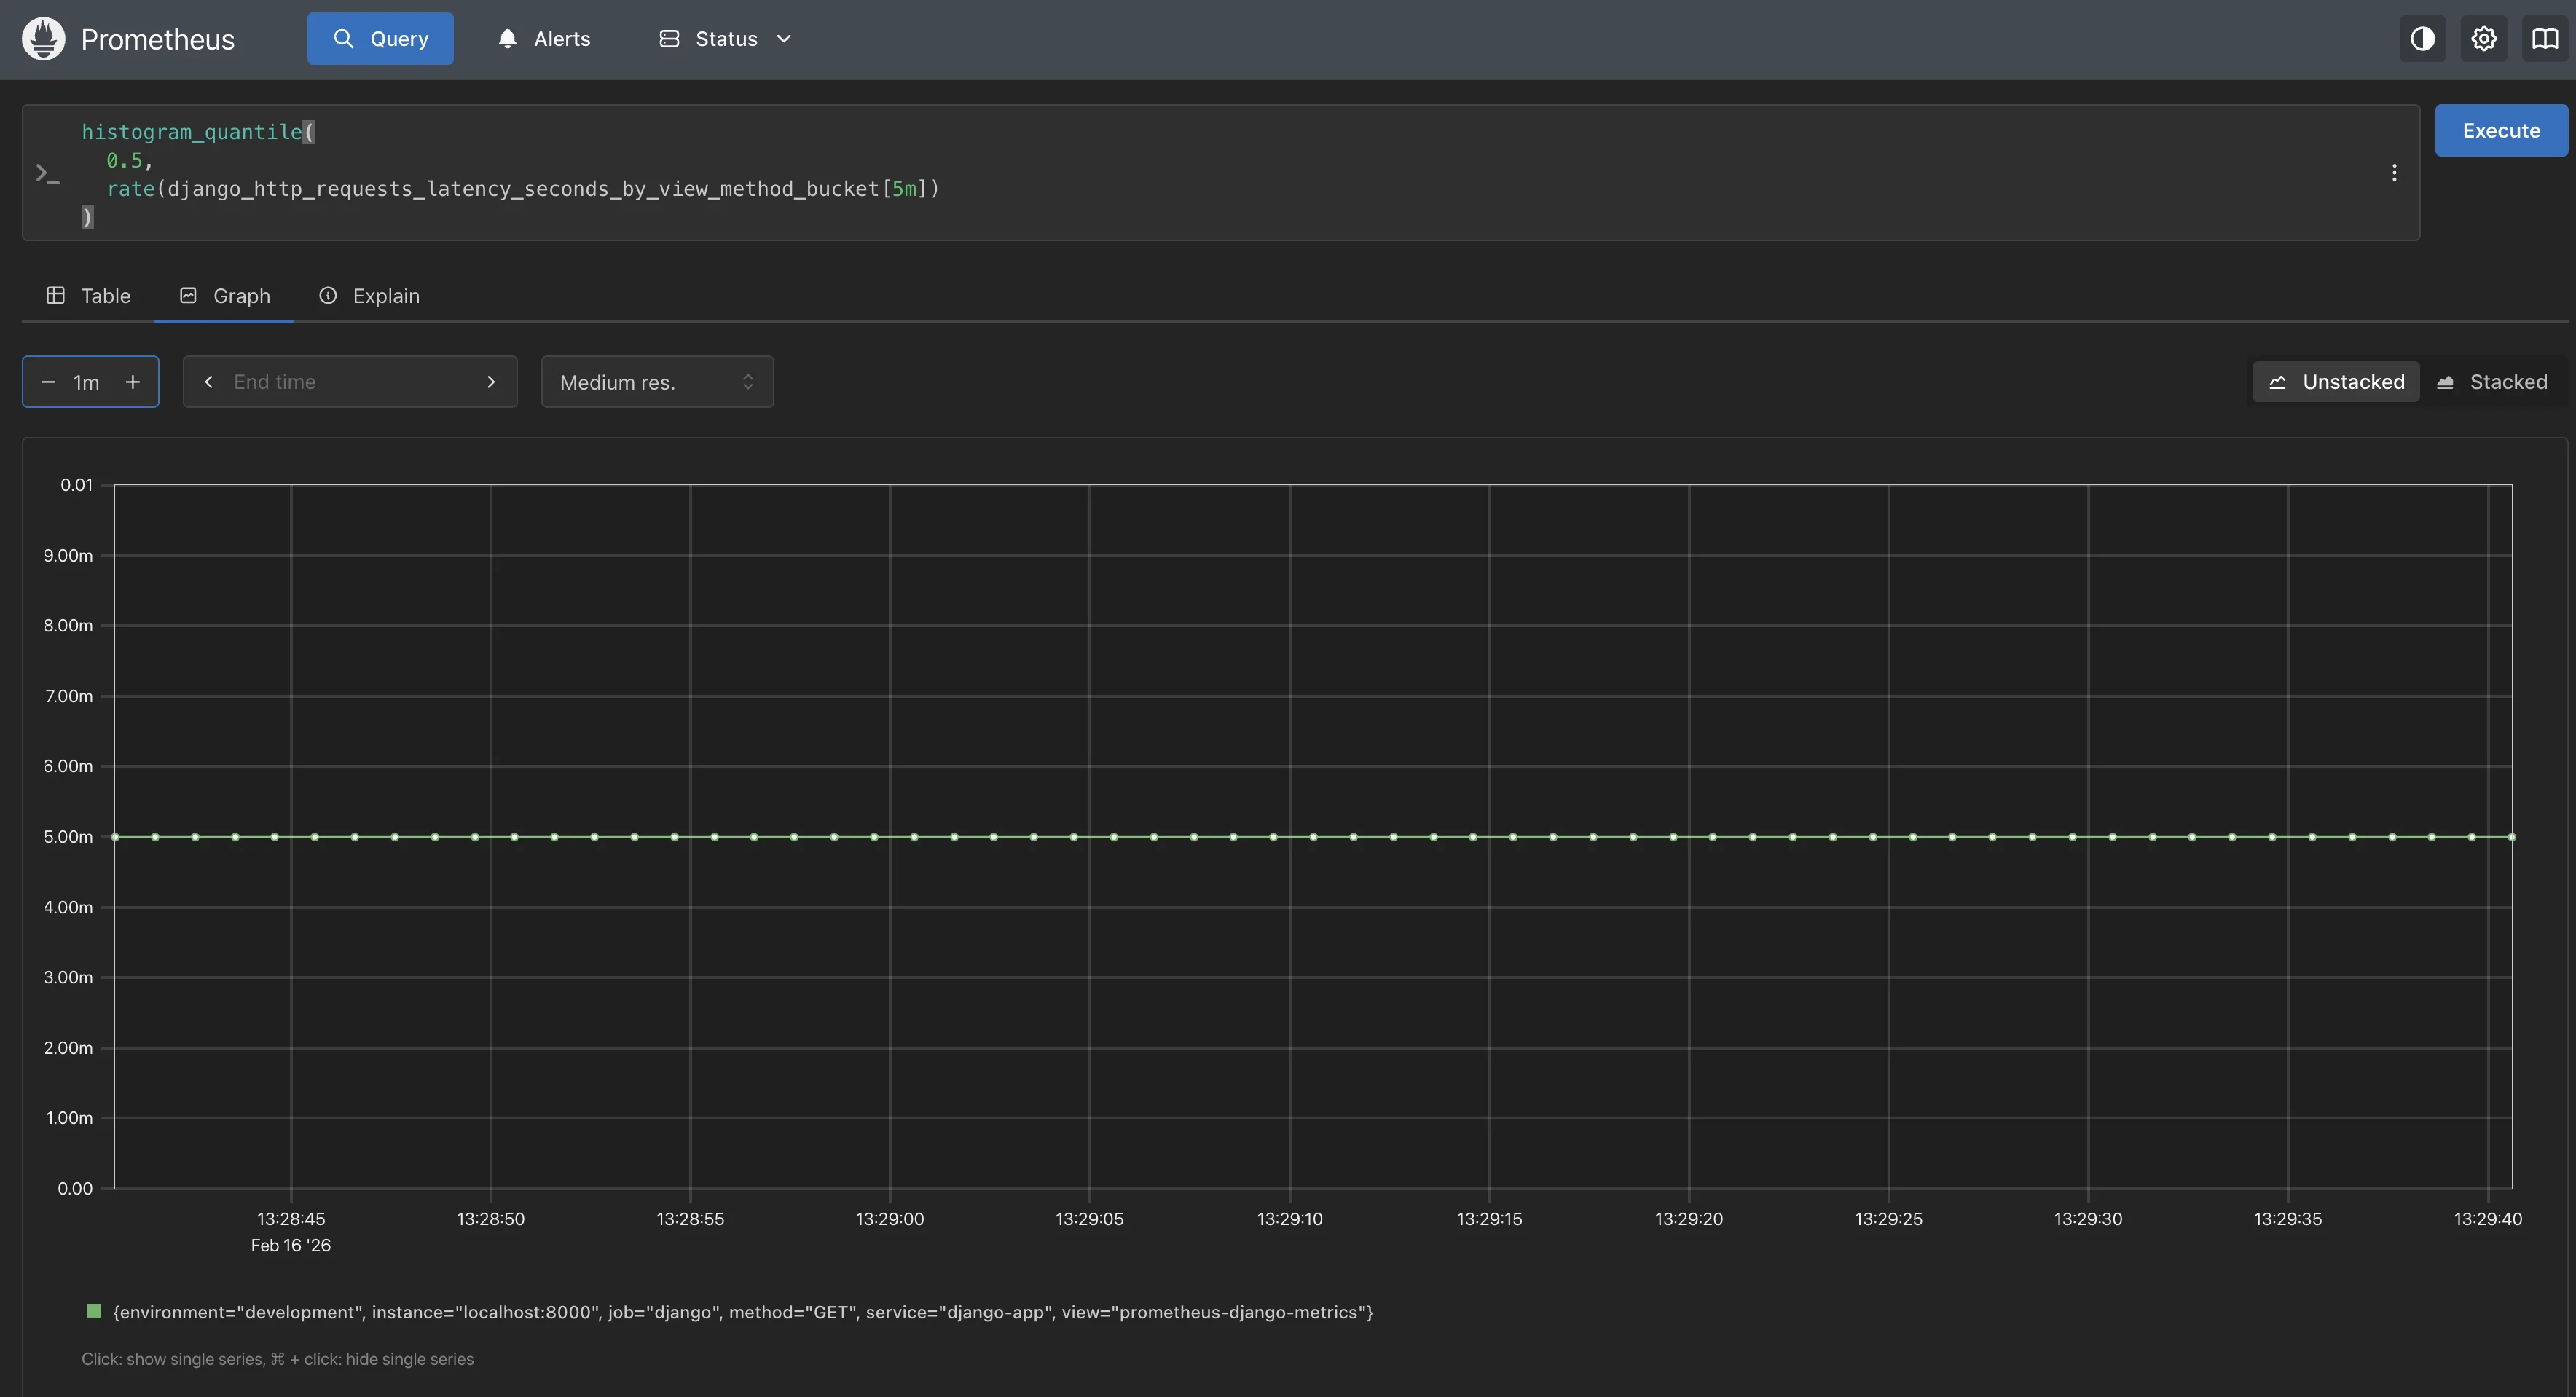Open the Status dropdown menu
Image resolution: width=2576 pixels, height=1397 pixels.
(725, 39)
